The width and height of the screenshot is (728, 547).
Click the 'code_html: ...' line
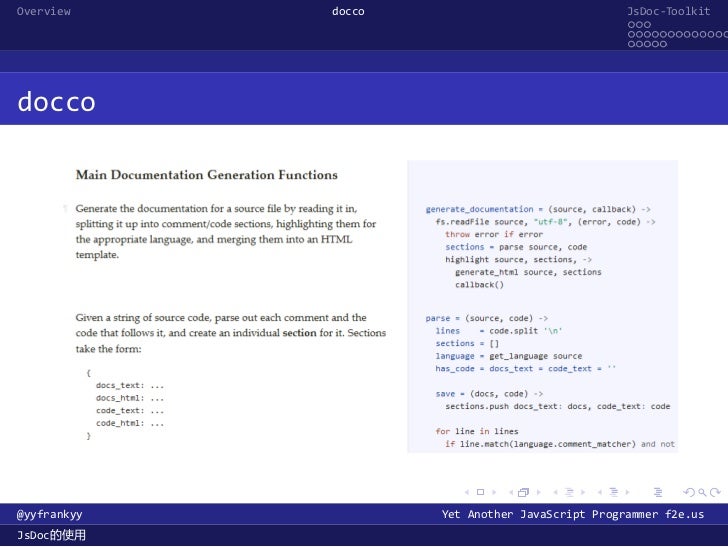(x=130, y=423)
